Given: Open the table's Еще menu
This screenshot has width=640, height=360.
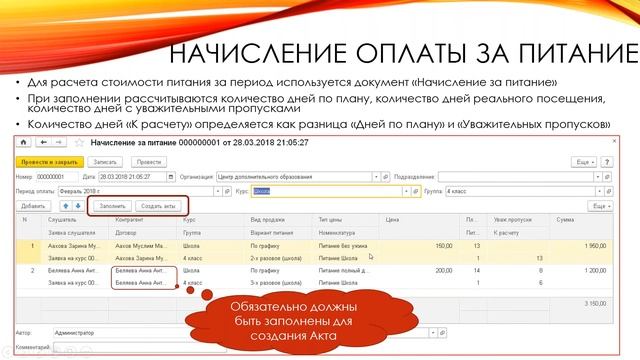Looking at the screenshot, I should click(x=600, y=206).
